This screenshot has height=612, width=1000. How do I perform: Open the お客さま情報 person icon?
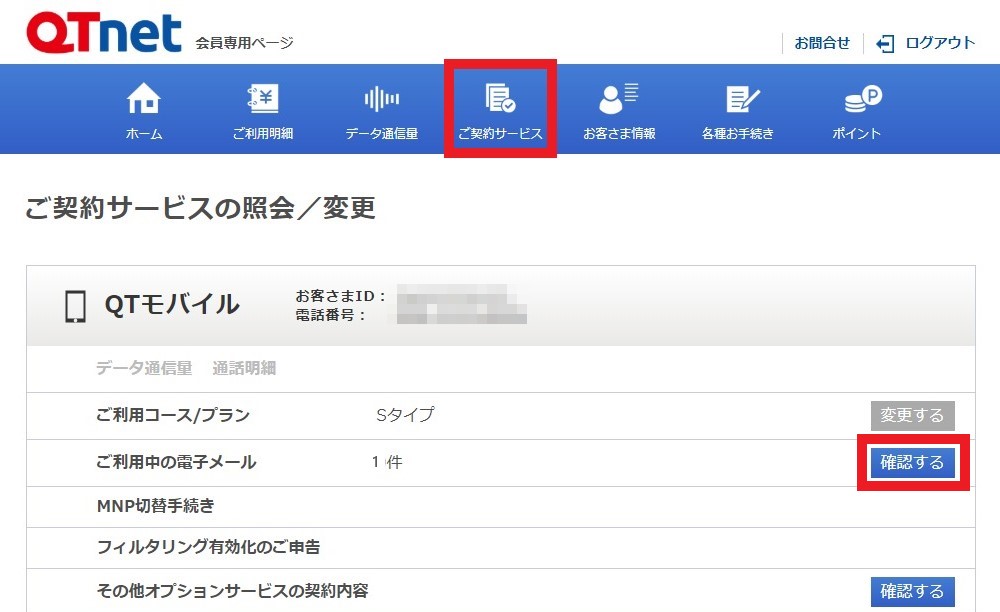619,98
